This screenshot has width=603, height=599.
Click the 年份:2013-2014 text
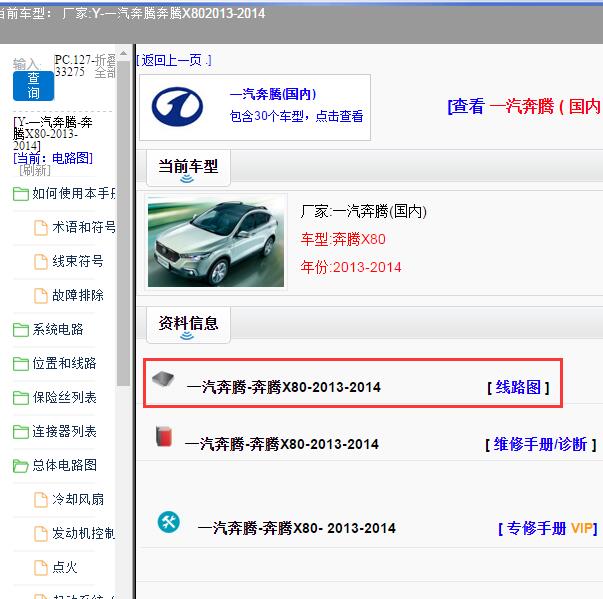[x=351, y=267]
